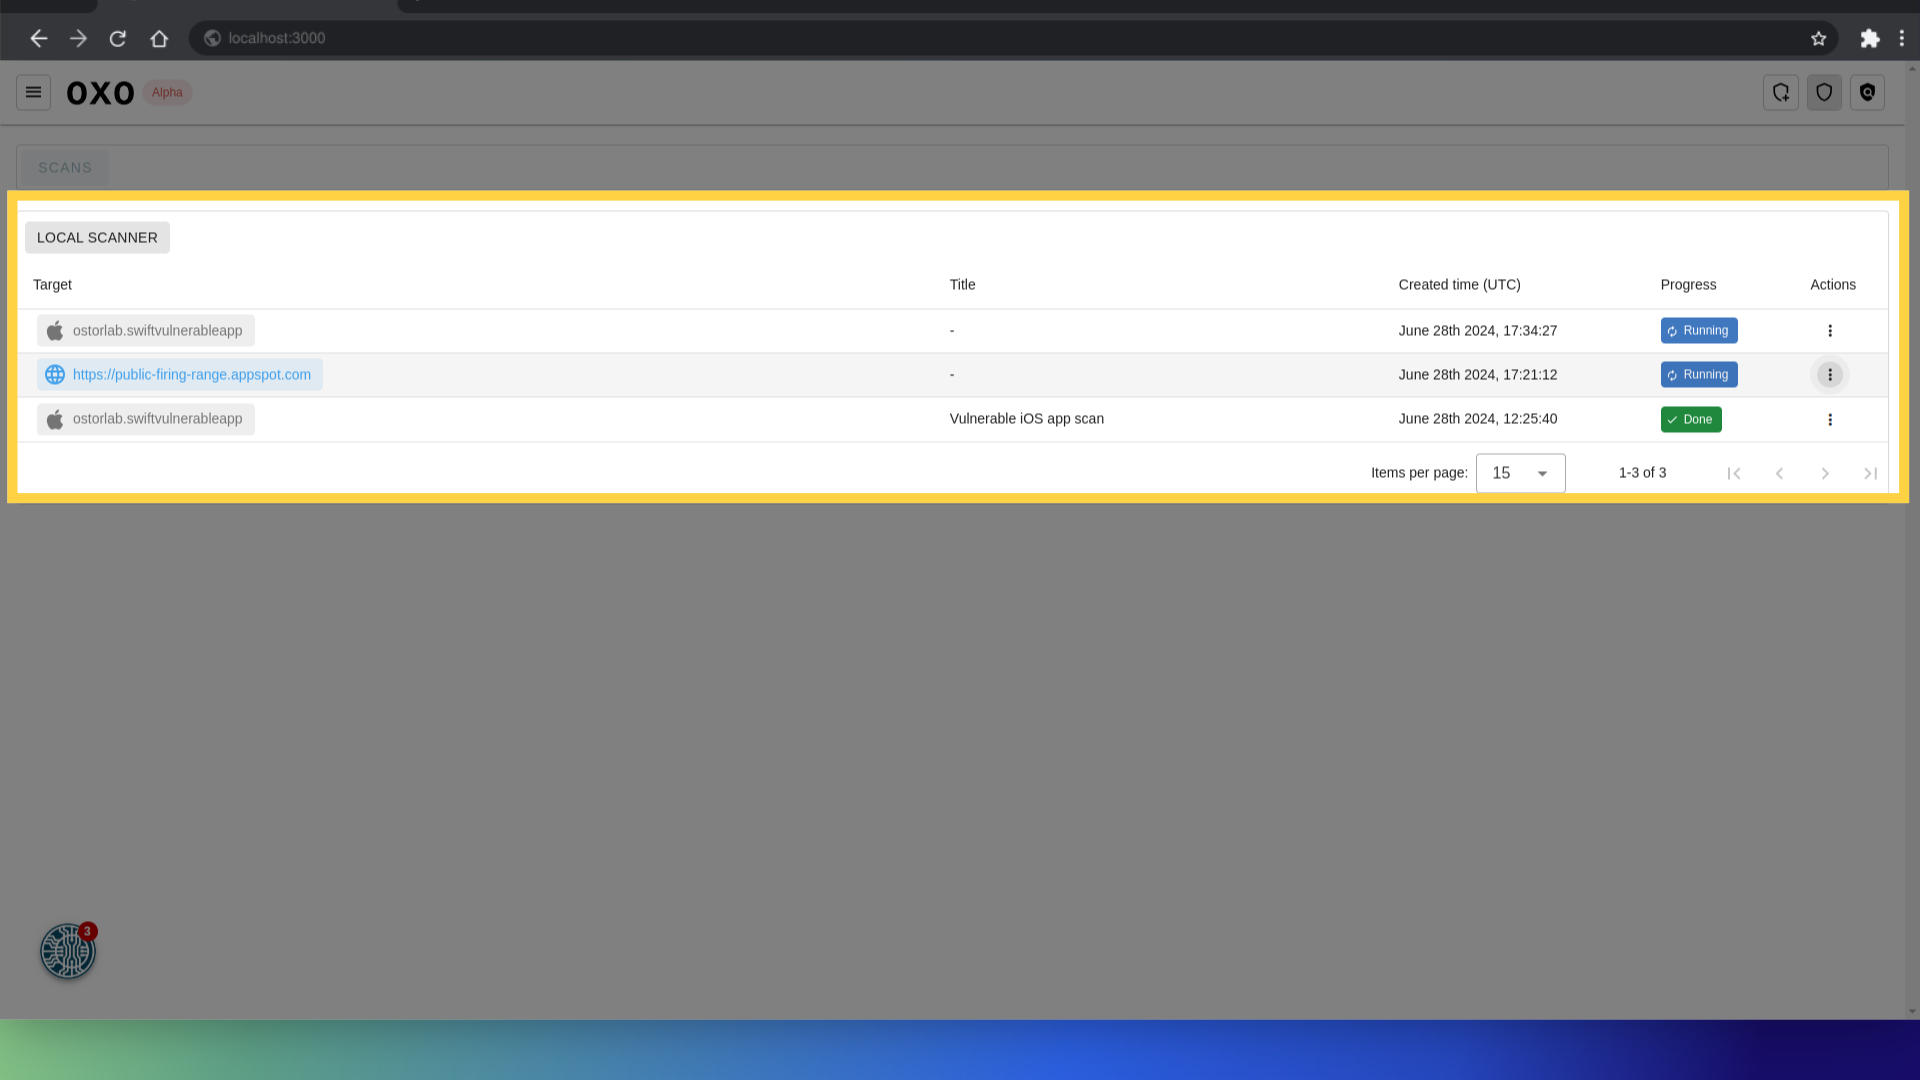Click the Created time (UTC) column header
Screen dimensions: 1920x1080
click(1459, 284)
